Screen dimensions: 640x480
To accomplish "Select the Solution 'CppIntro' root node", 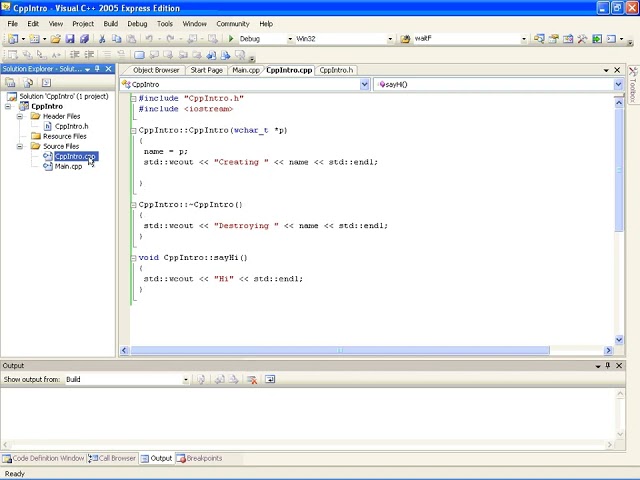I will pos(64,96).
